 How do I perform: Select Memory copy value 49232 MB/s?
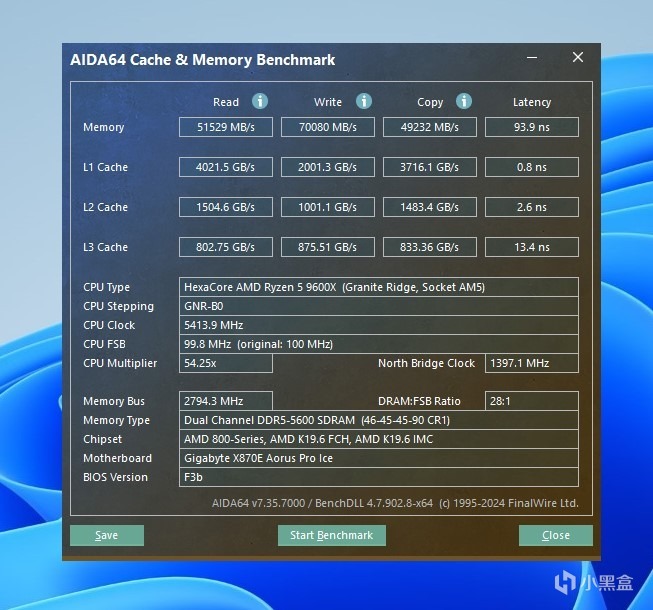(430, 127)
